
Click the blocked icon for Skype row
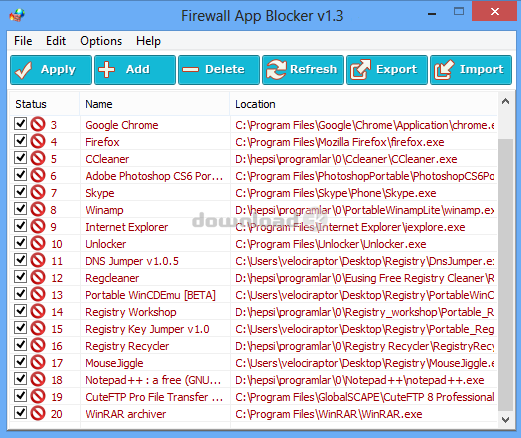(x=38, y=192)
